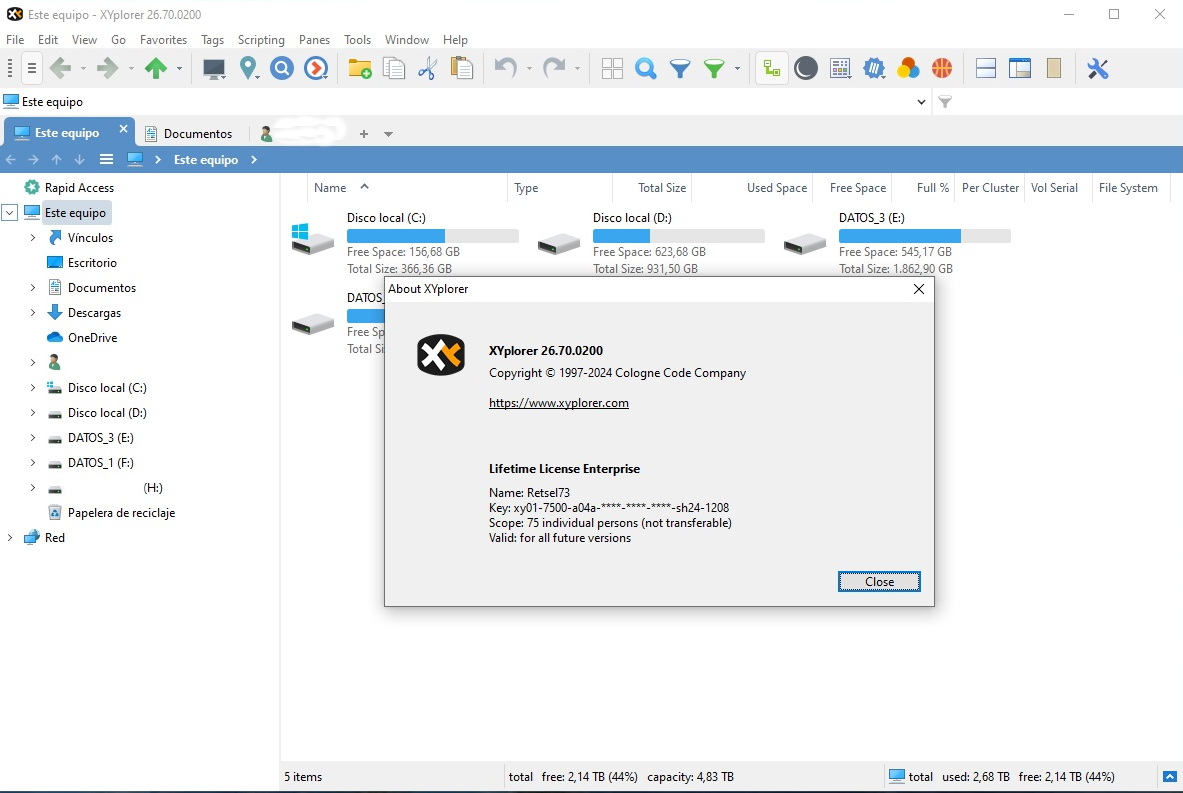Click the Close button in About dialog
Image resolution: width=1183 pixels, height=793 pixels.
point(879,582)
